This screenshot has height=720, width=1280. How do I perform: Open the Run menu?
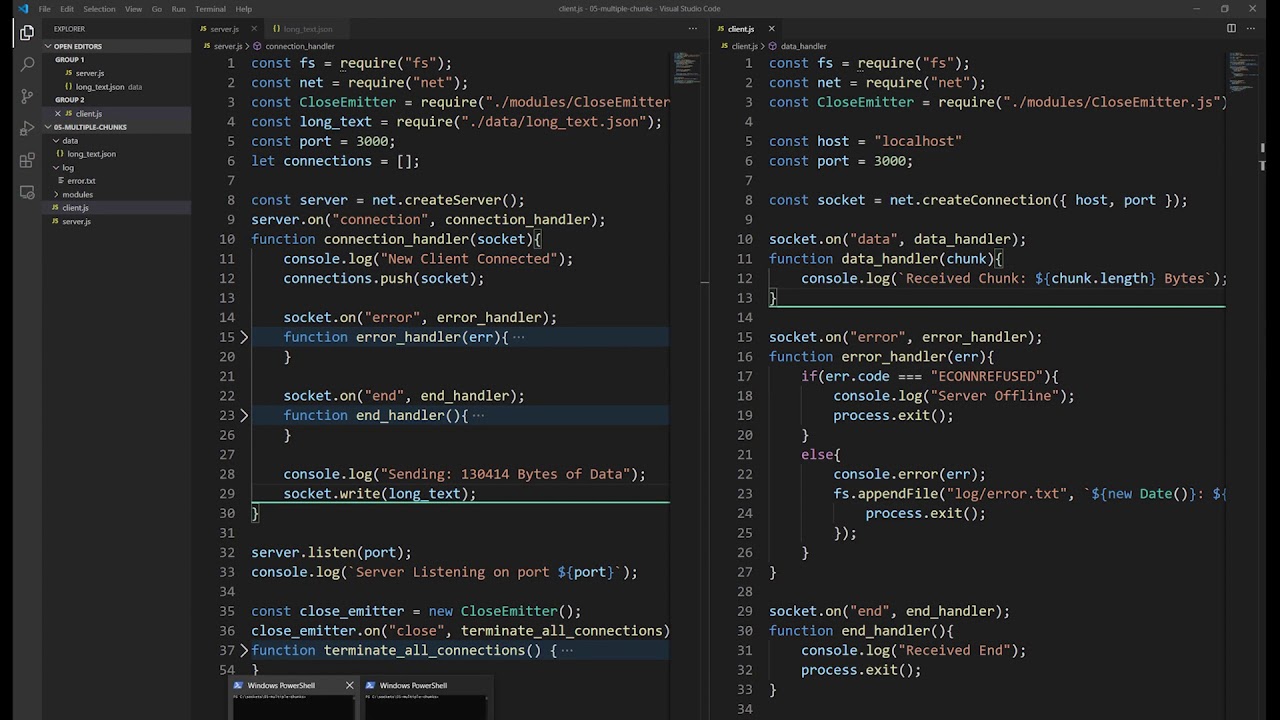click(178, 9)
